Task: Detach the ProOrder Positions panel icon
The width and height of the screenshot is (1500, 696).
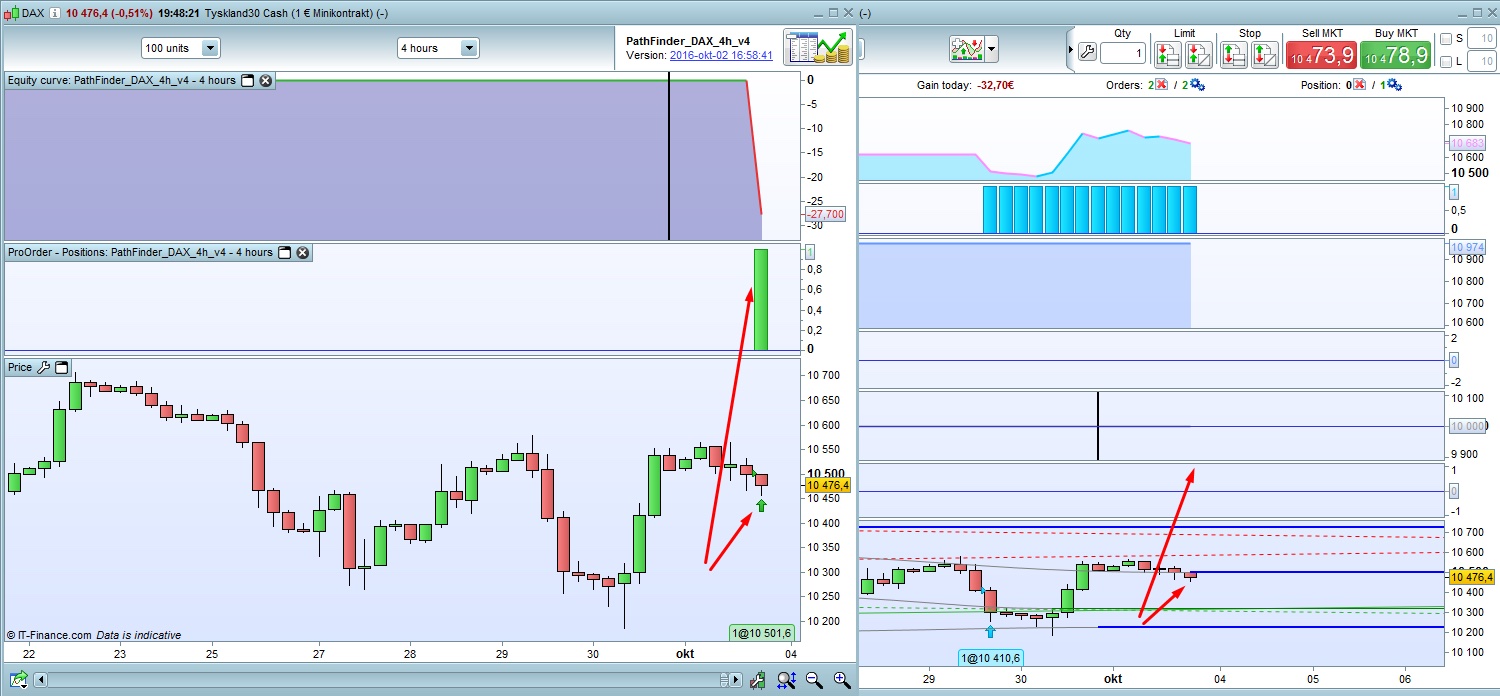Action: pyautogui.click(x=284, y=252)
